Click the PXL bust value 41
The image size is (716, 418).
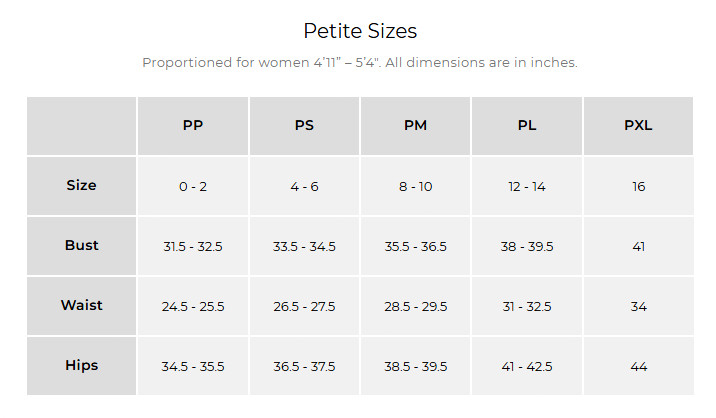(638, 247)
